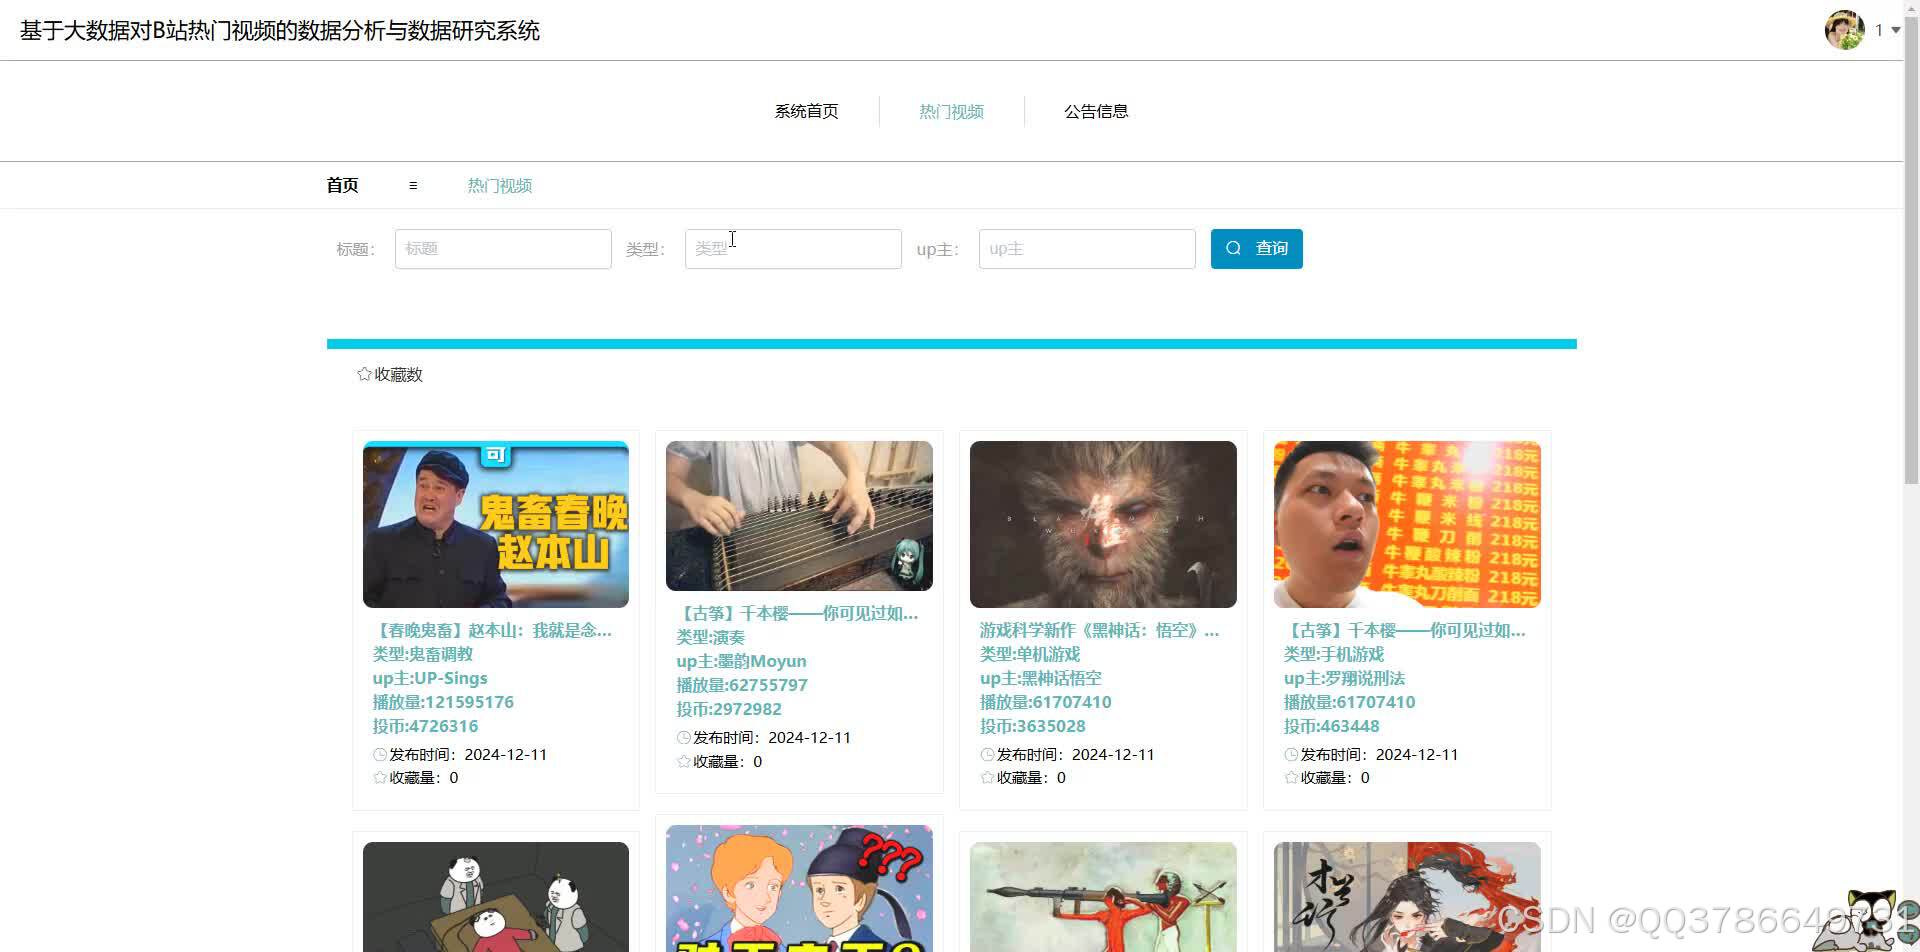
Task: Open the 系统首页 menu item
Action: coord(806,111)
